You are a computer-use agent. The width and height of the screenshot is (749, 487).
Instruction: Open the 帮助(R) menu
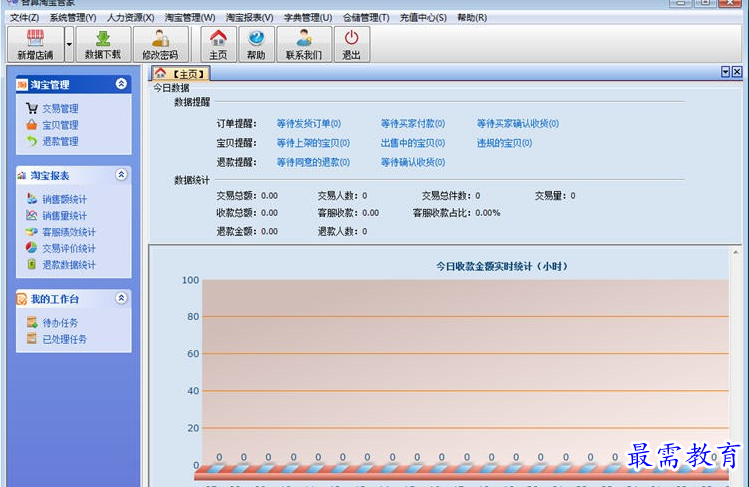tap(471, 18)
